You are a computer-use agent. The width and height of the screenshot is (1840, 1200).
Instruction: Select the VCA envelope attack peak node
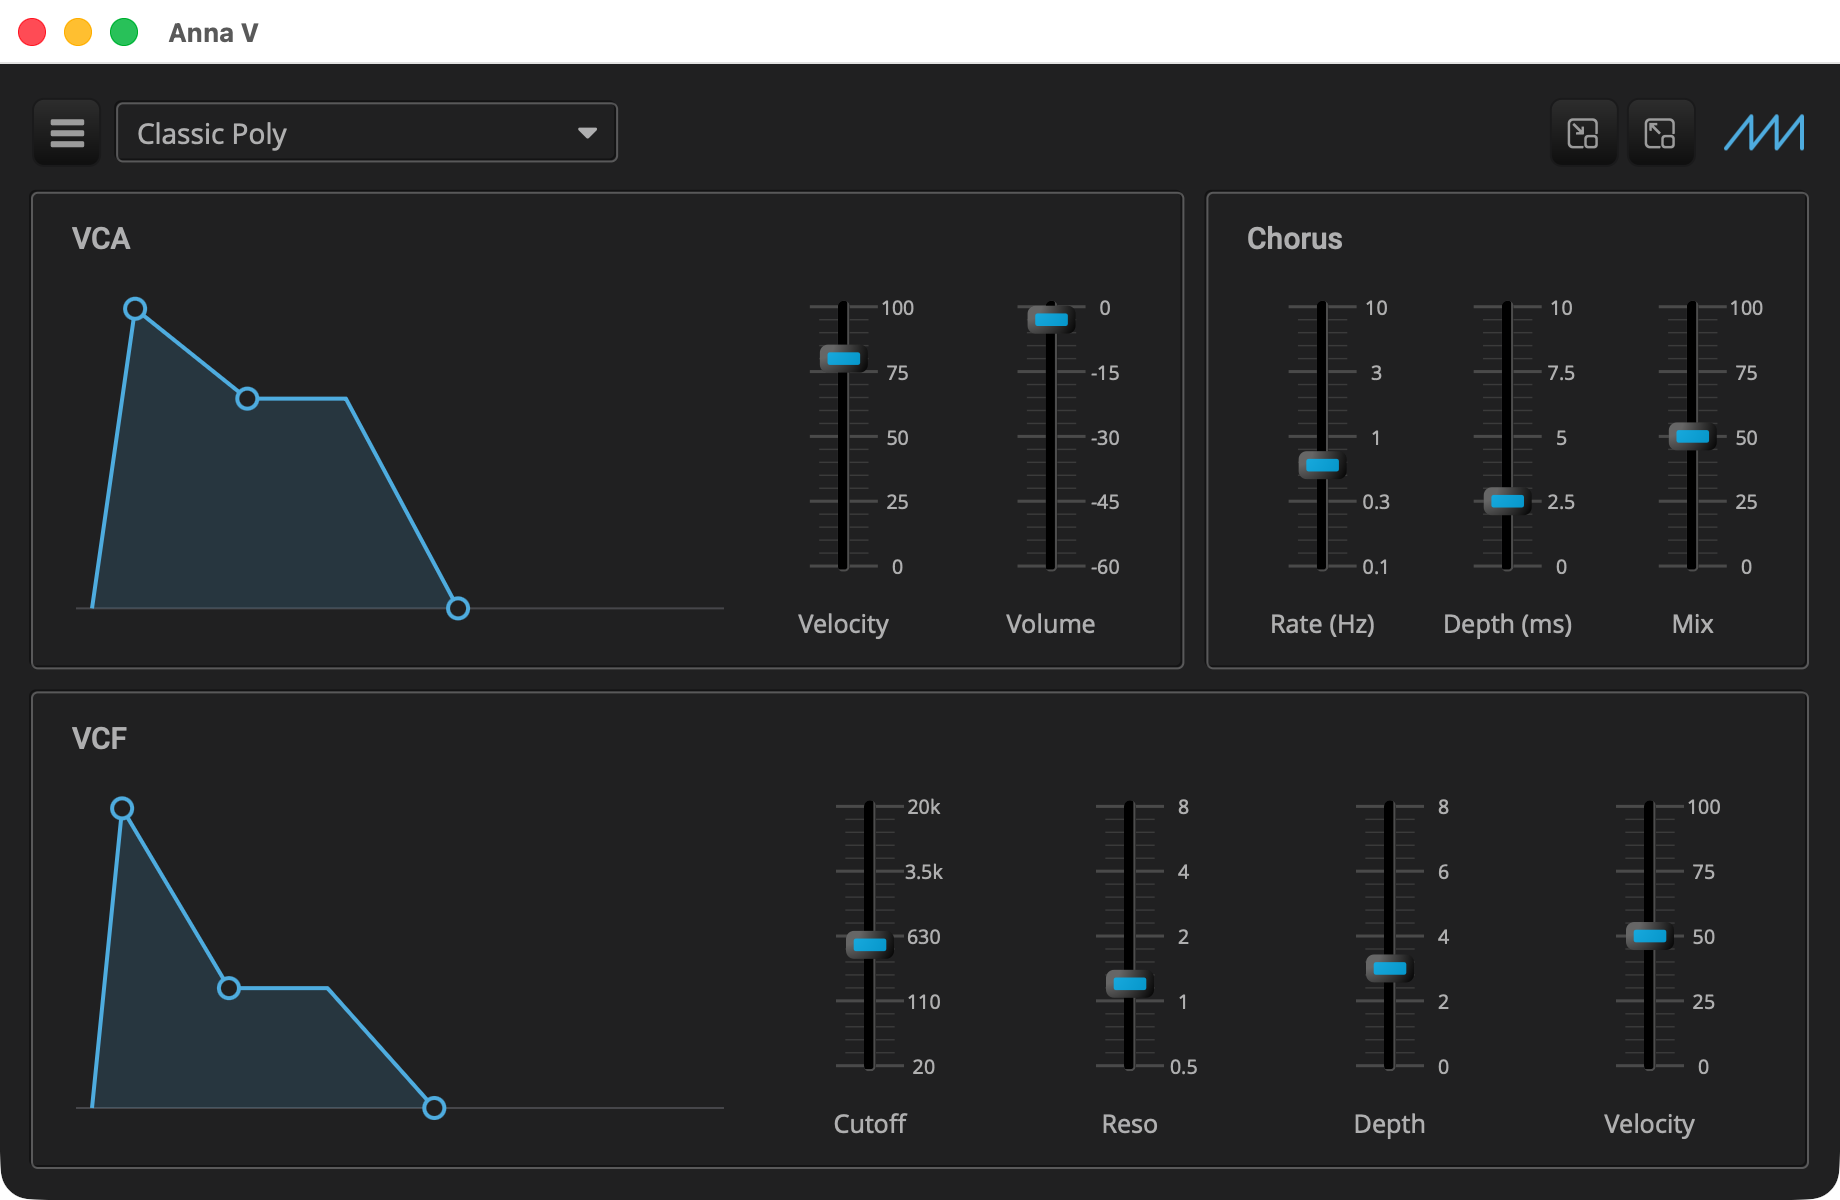[x=135, y=309]
